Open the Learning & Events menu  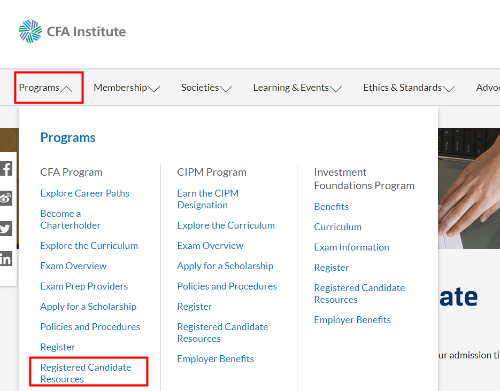(297, 88)
